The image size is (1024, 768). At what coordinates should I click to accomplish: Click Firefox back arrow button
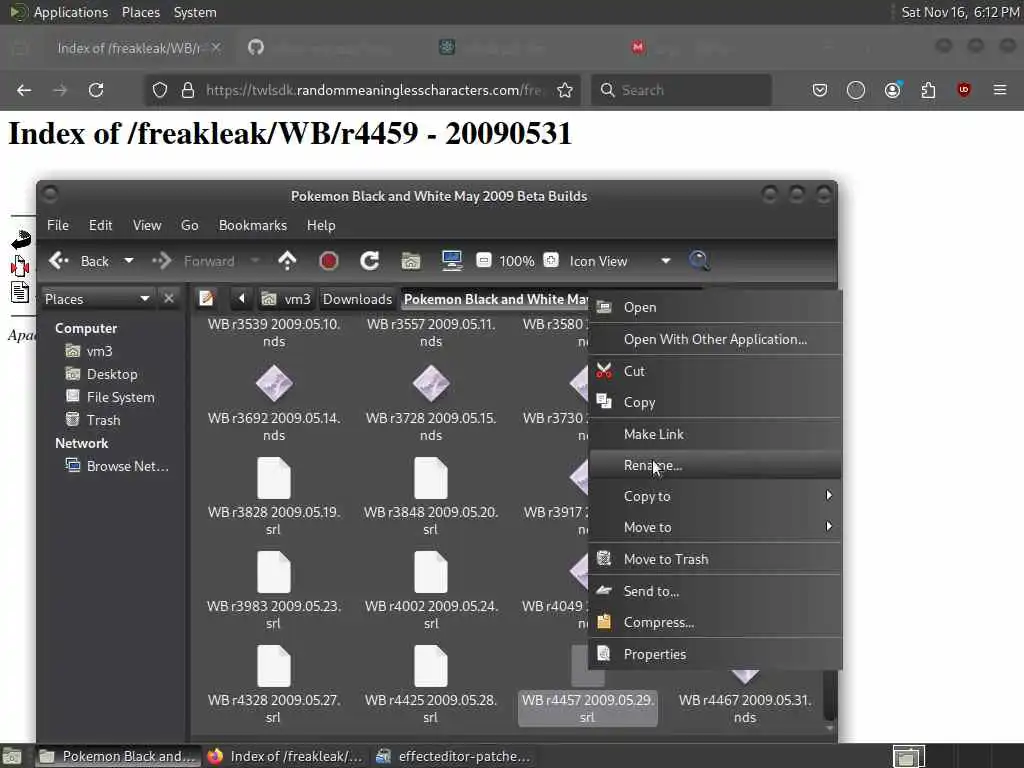24,90
